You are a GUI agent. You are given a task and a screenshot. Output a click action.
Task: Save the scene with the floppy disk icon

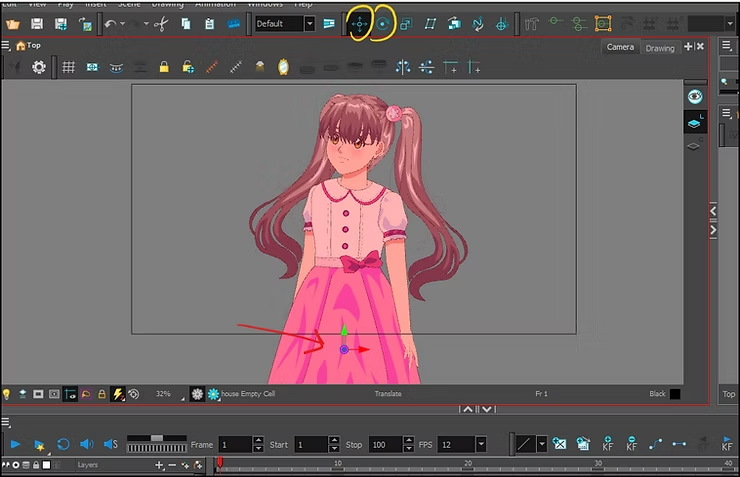pos(37,24)
